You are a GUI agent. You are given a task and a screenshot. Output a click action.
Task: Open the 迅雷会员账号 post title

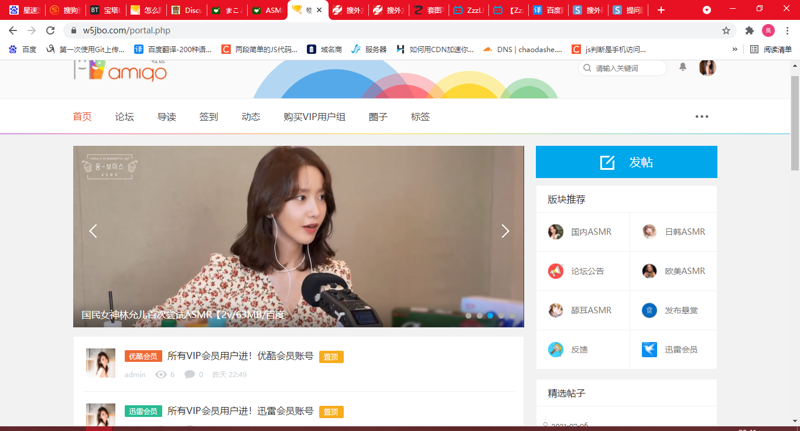coord(240,411)
